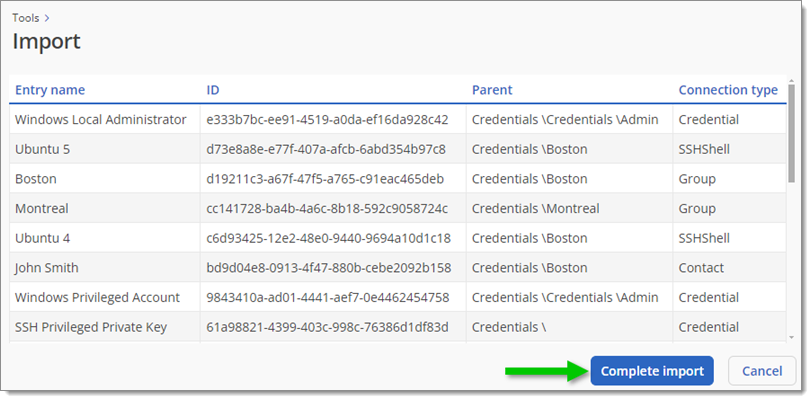Click the Complete import button
This screenshot has height=401, width=812.
[x=652, y=371]
